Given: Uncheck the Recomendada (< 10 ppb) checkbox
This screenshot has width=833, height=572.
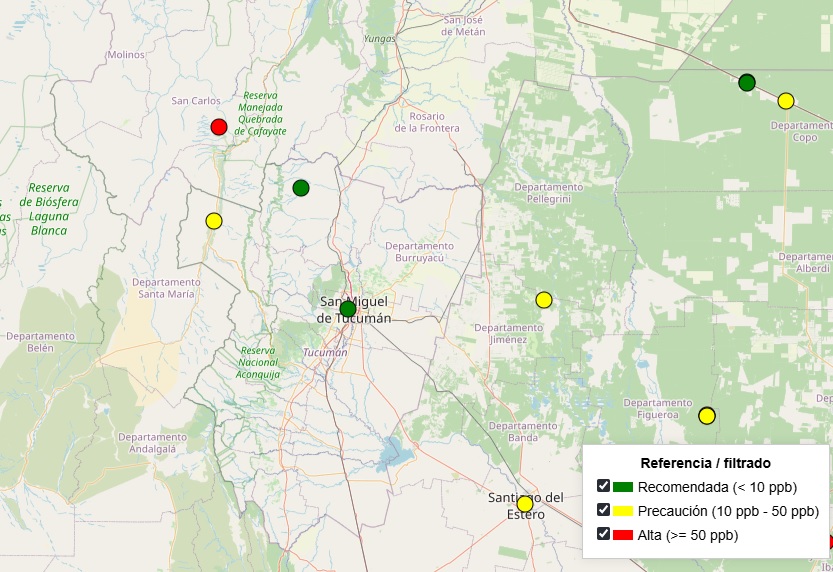Looking at the screenshot, I should (603, 486).
